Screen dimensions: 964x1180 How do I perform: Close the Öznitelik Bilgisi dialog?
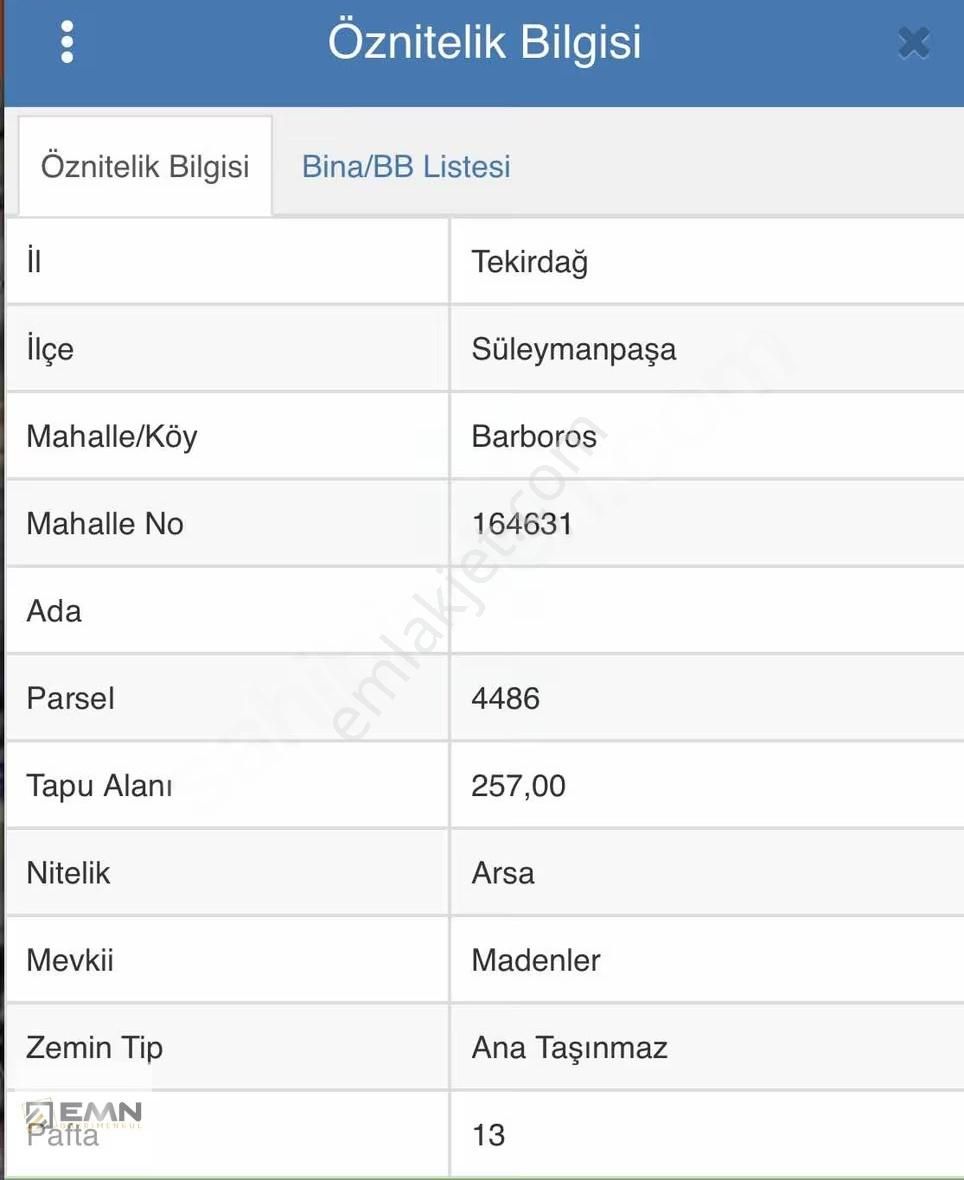914,43
